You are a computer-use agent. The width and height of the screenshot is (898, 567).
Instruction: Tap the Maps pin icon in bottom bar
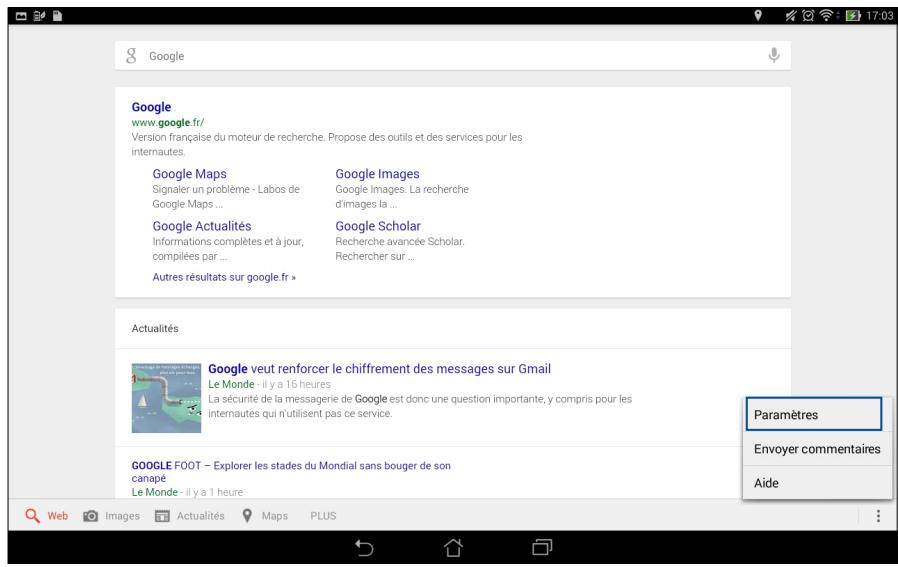click(x=247, y=515)
